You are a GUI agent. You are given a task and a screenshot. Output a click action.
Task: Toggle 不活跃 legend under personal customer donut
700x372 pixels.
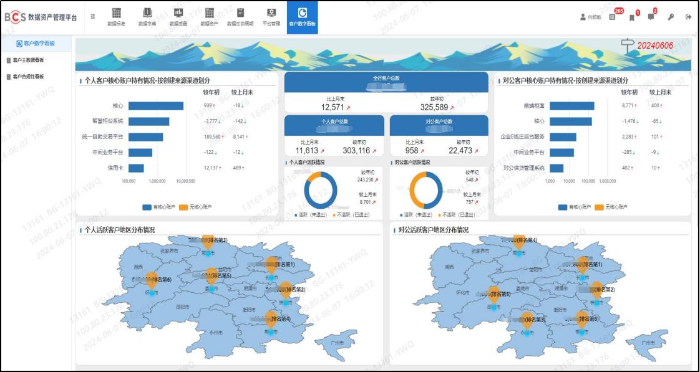tap(351, 215)
